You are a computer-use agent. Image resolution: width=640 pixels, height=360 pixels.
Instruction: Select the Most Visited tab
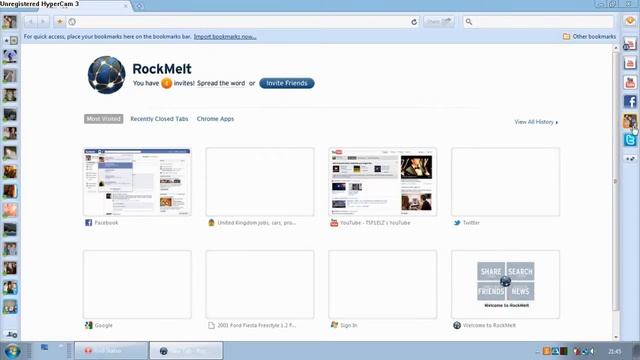coord(103,119)
